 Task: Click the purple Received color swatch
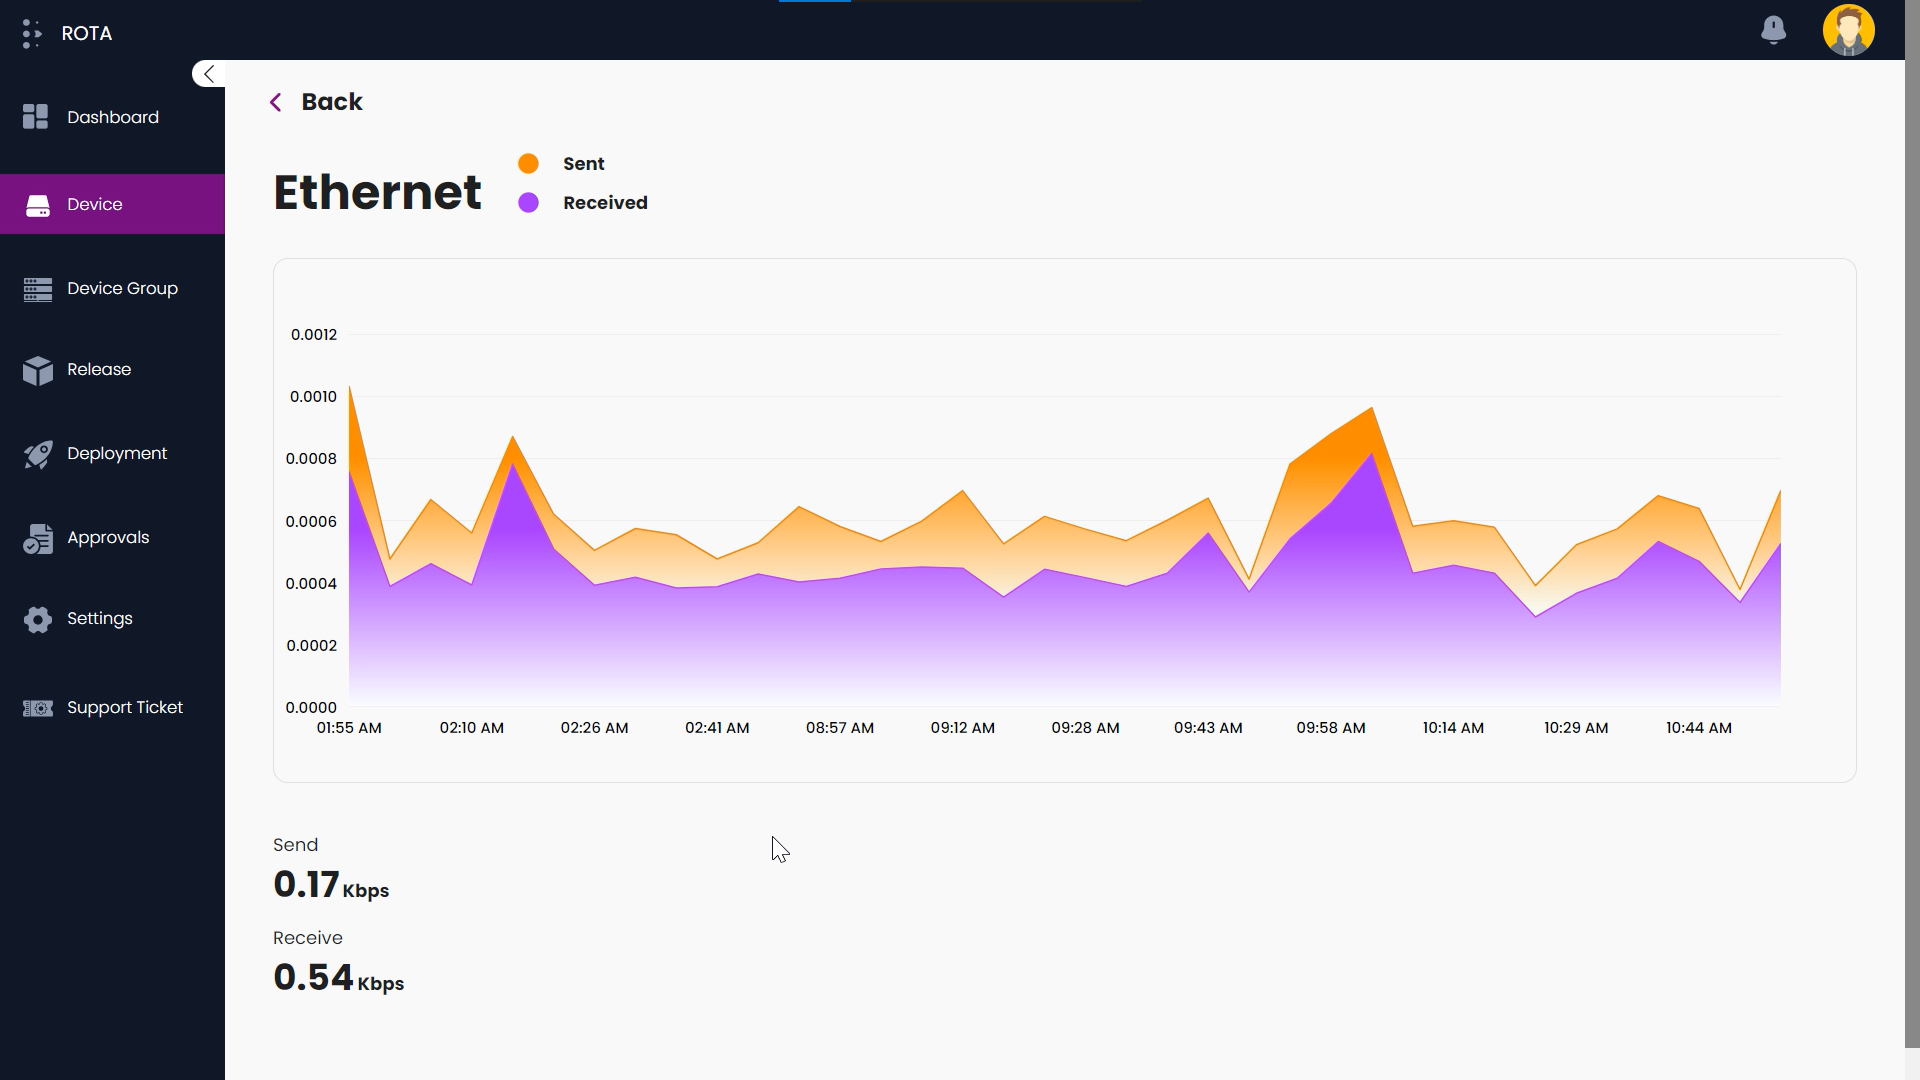pyautogui.click(x=528, y=201)
